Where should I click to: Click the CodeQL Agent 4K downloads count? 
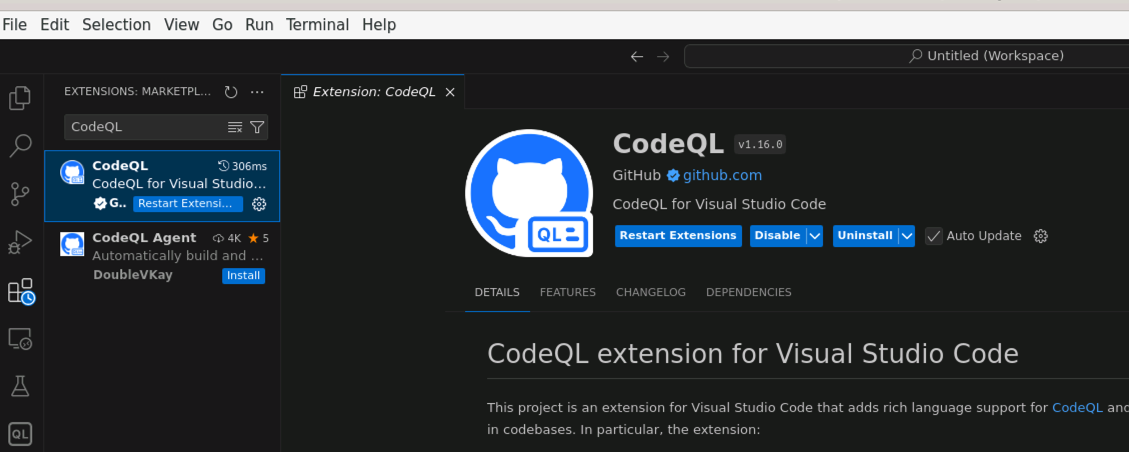point(227,238)
